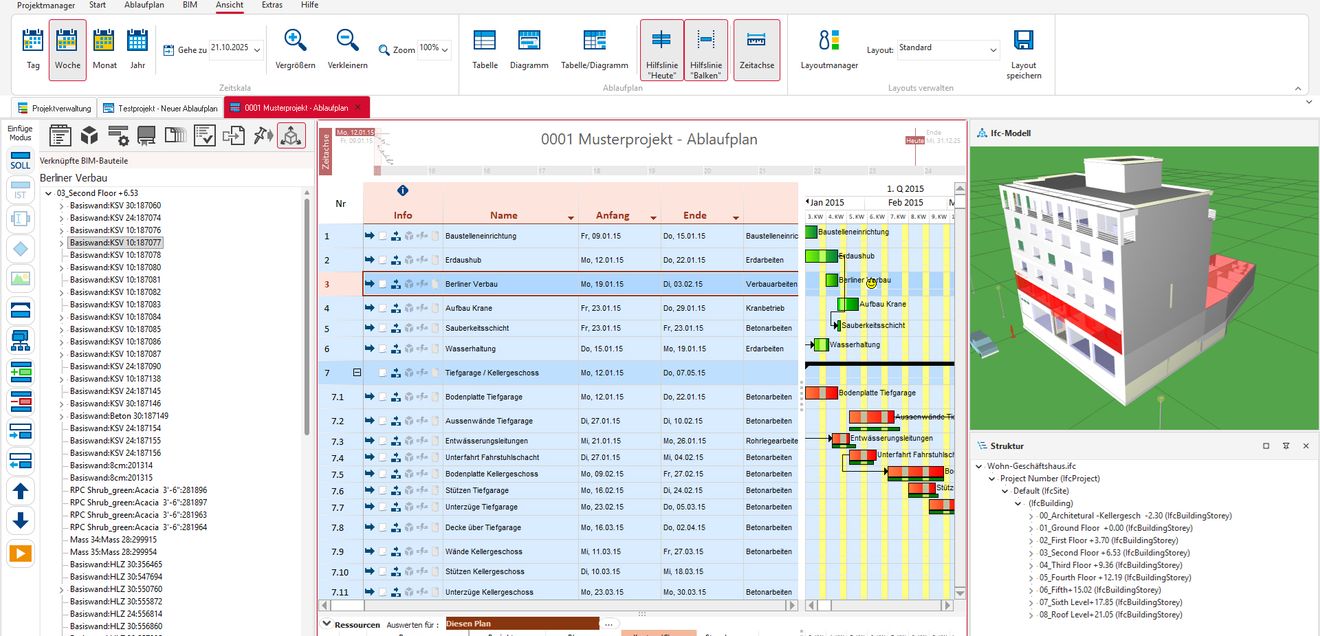Click the orange play button
This screenshot has height=636, width=1320.
coord(21,552)
